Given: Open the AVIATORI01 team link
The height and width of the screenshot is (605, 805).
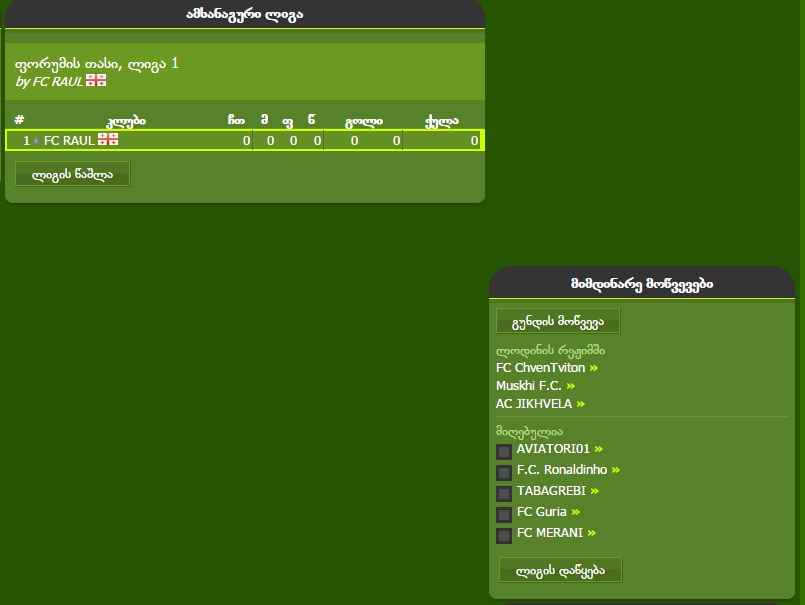Looking at the screenshot, I should pyautogui.click(x=553, y=449).
